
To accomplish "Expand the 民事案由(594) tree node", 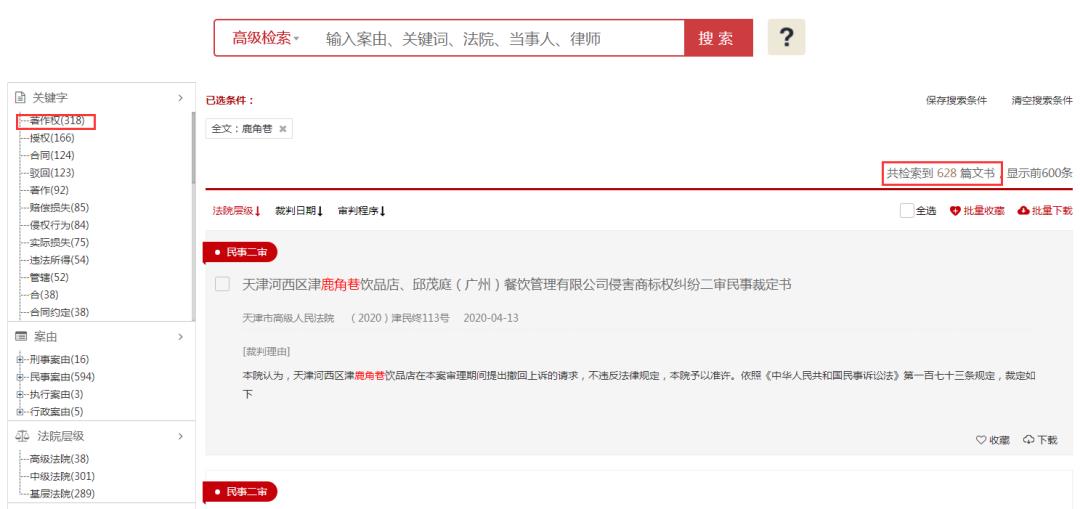I will 19,376.
